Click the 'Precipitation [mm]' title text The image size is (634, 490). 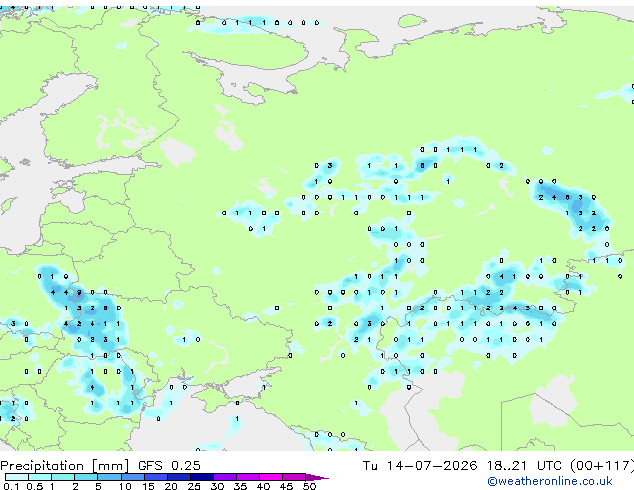point(65,466)
